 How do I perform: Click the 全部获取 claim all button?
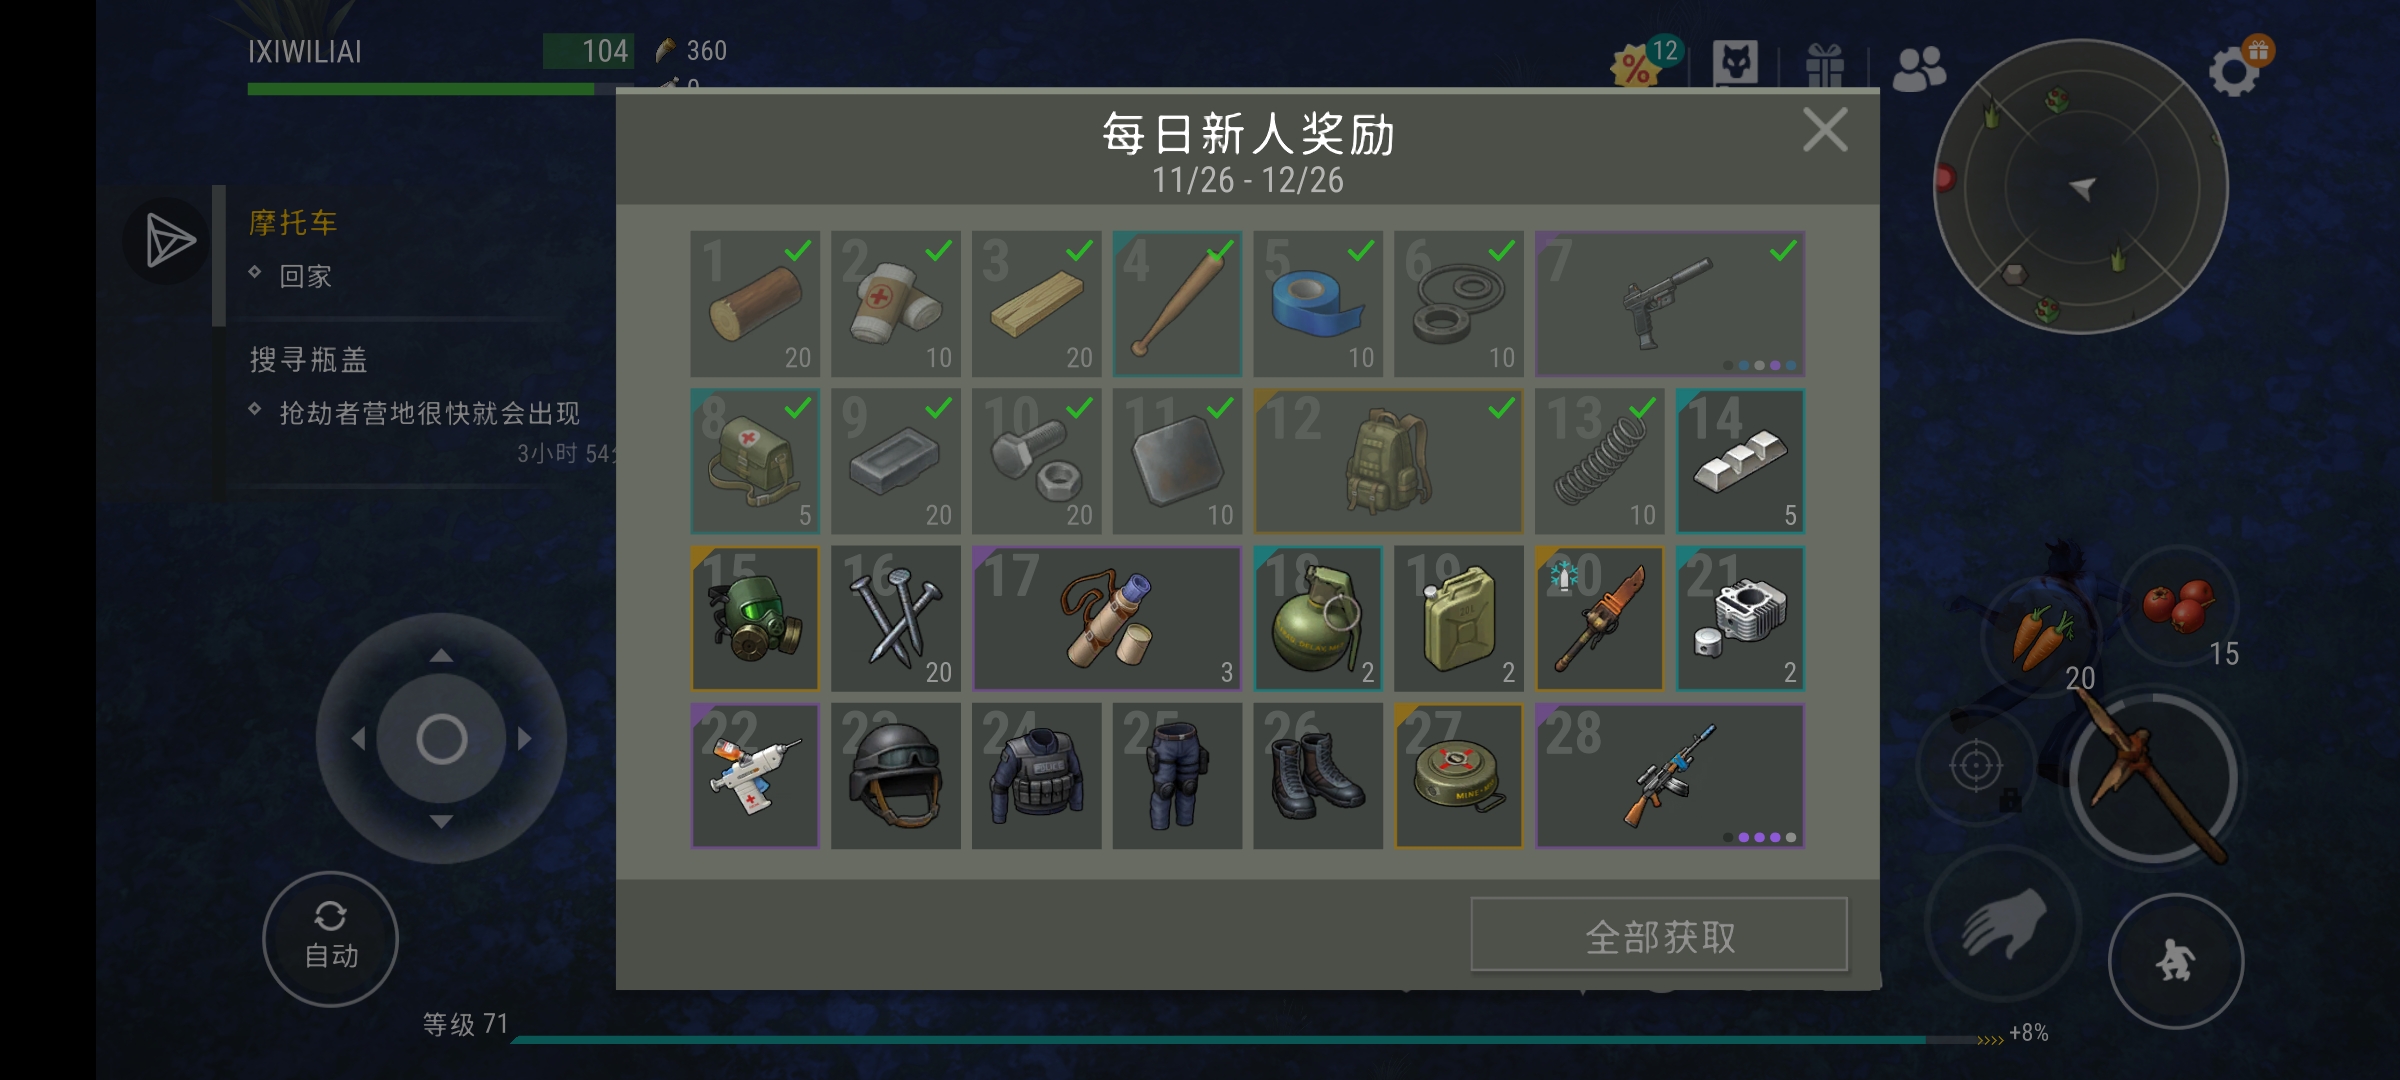pos(1659,936)
